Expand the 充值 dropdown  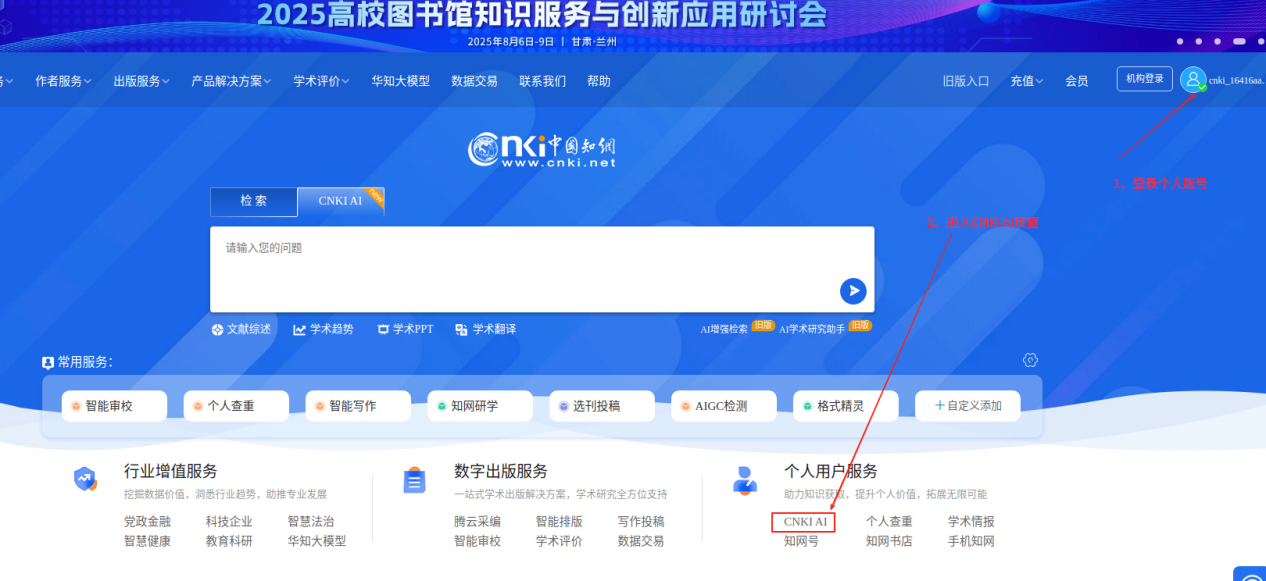pos(1026,81)
